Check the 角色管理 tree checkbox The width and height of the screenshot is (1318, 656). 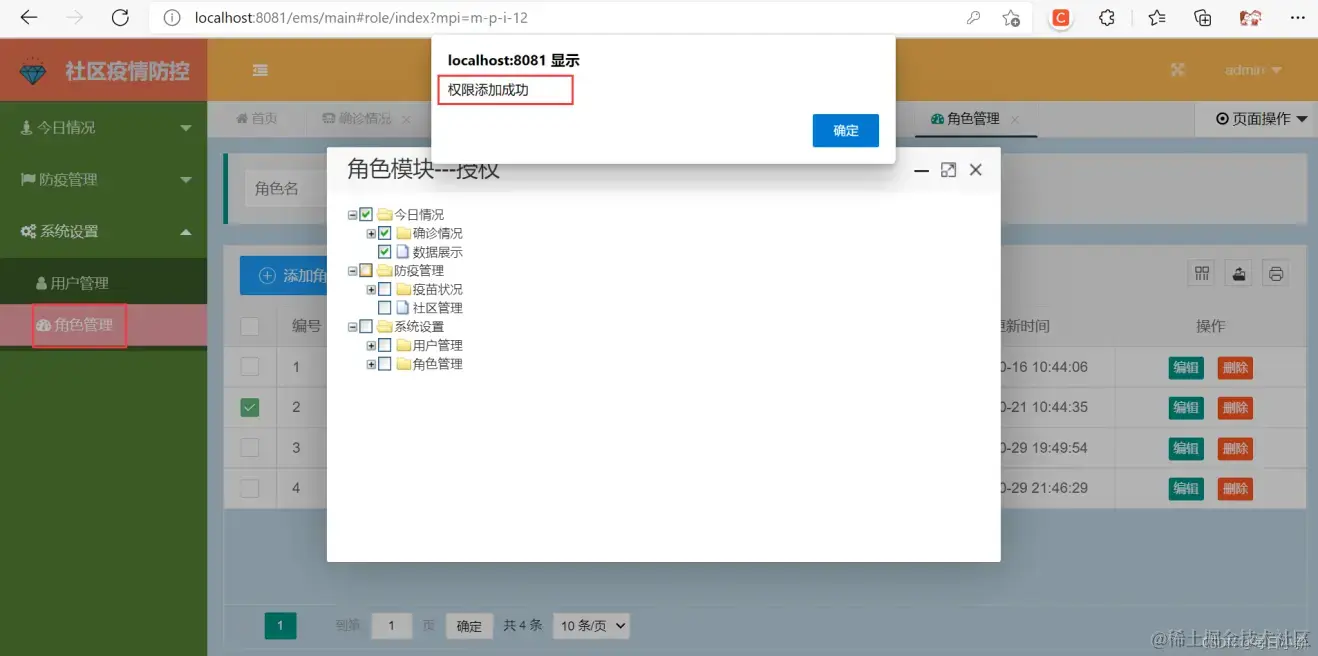[385, 364]
